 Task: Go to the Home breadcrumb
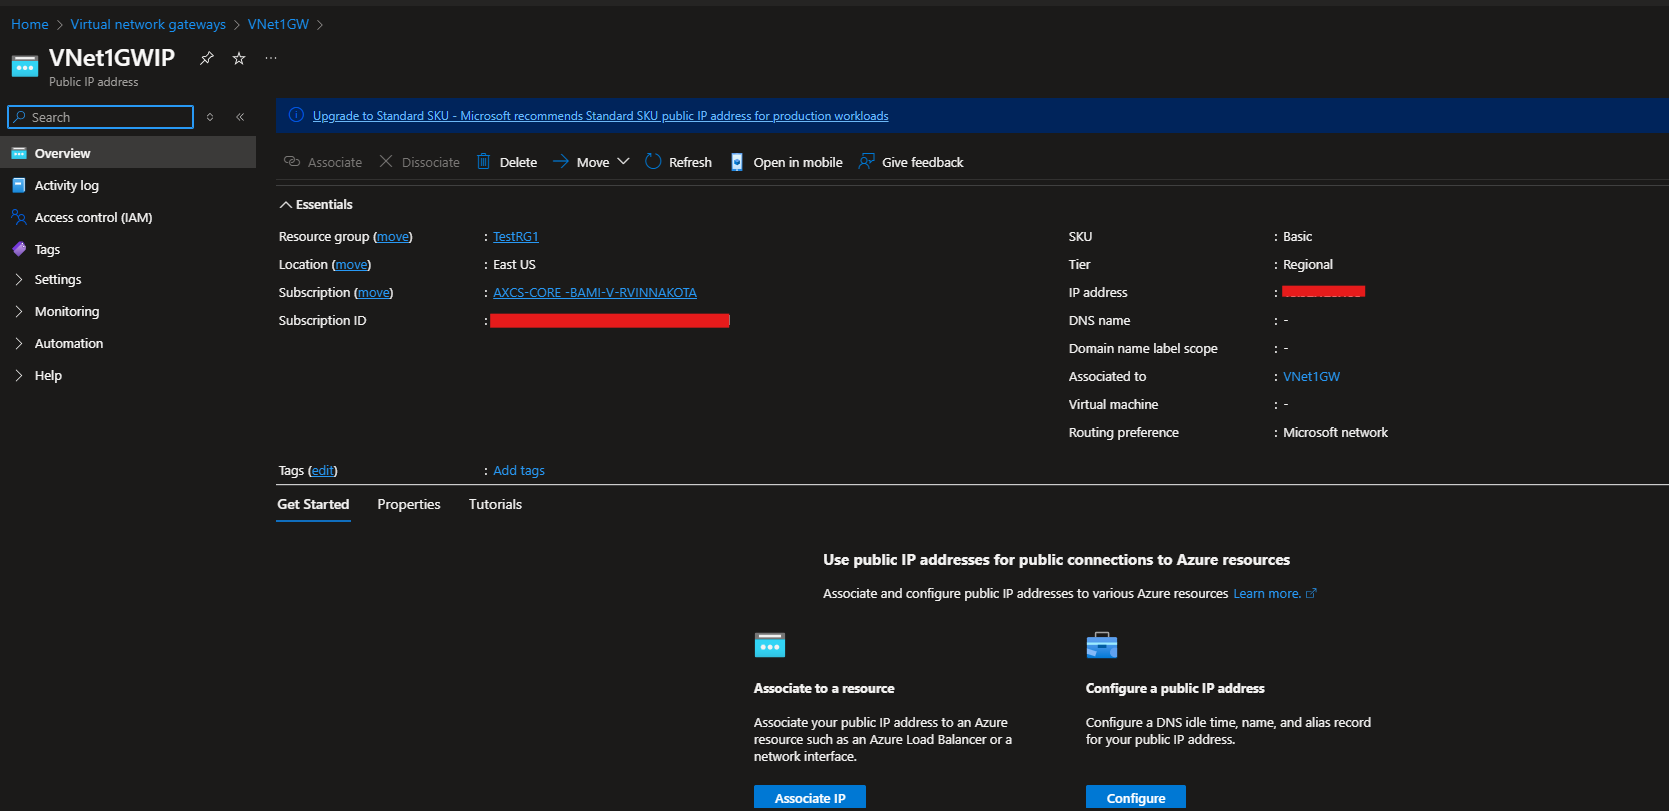(30, 24)
